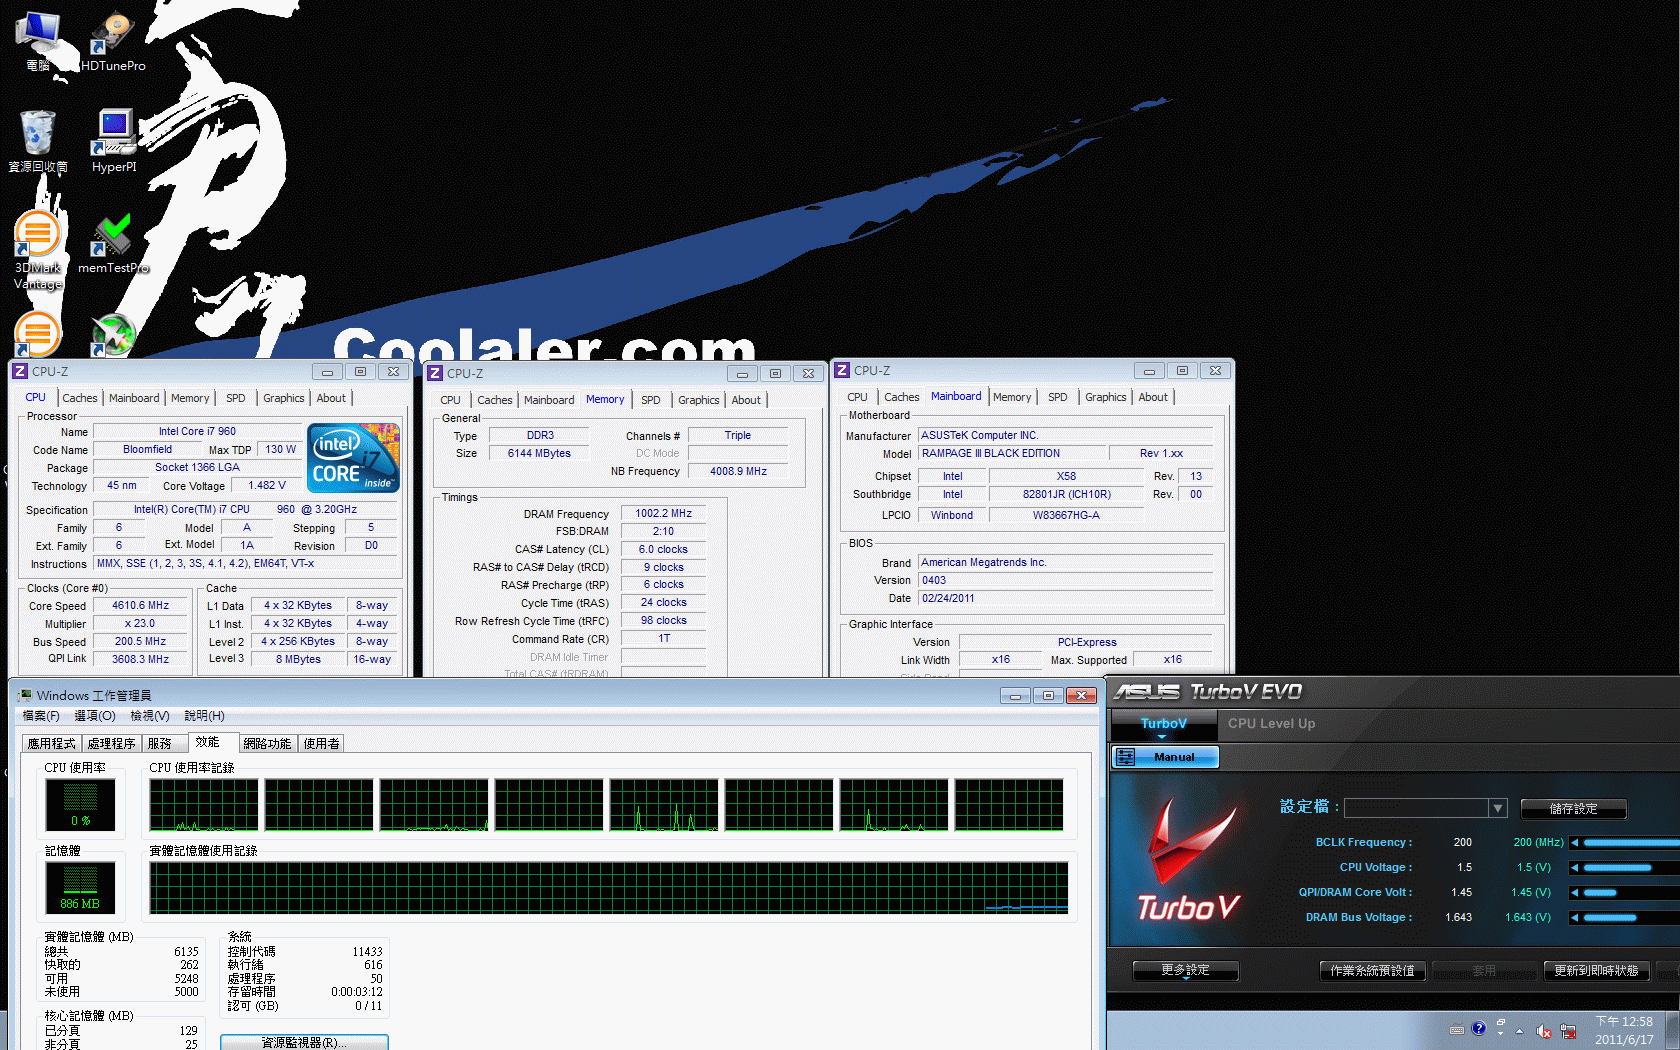Image resolution: width=1680 pixels, height=1050 pixels.
Task: Click the BIOS Version value 0403
Action: (1065, 581)
